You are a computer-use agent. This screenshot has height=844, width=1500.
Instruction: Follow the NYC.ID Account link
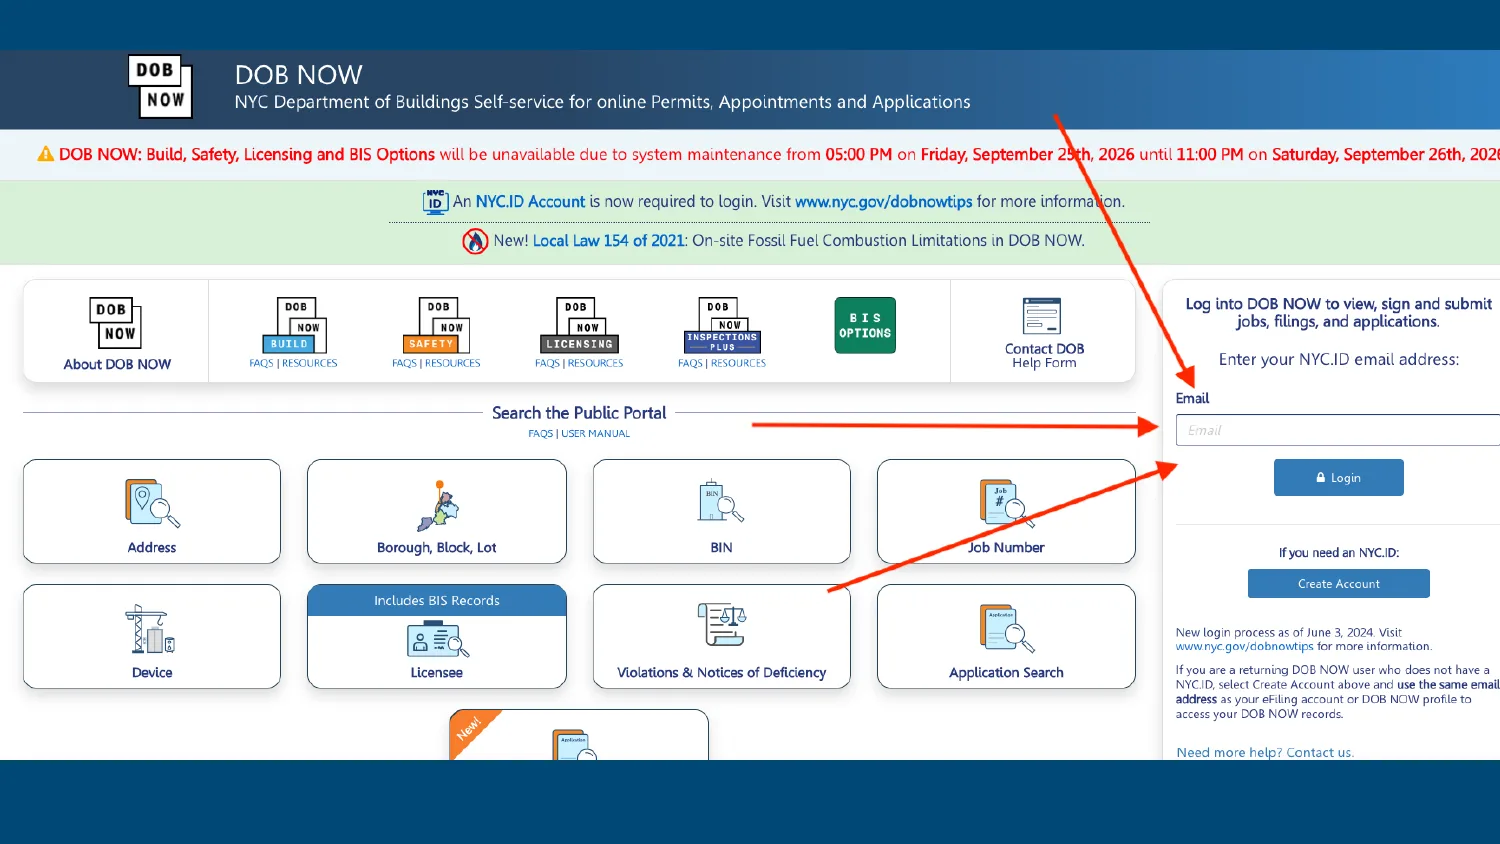[x=530, y=202]
